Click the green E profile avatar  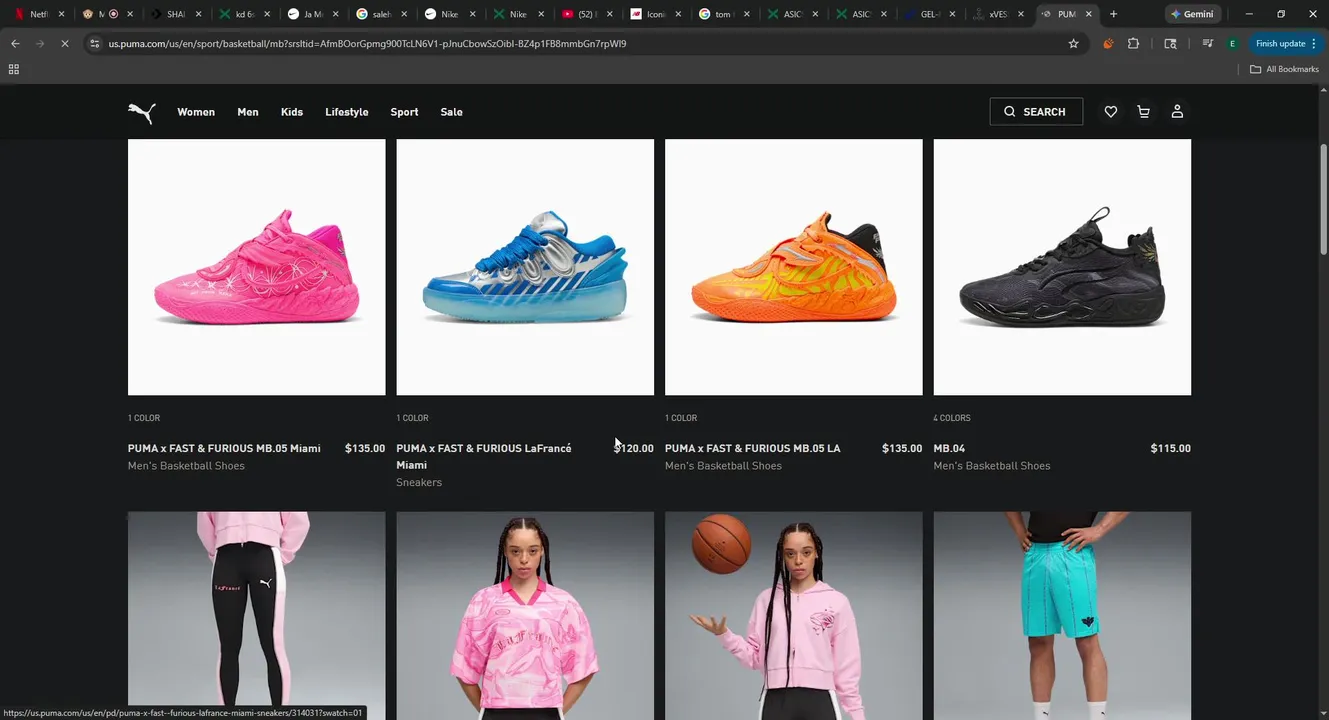(x=1232, y=44)
